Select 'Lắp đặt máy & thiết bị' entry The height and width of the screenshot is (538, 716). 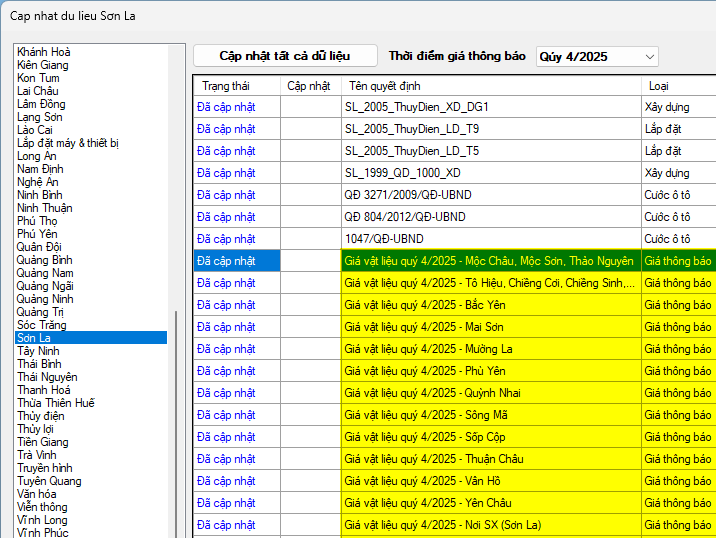[68, 143]
